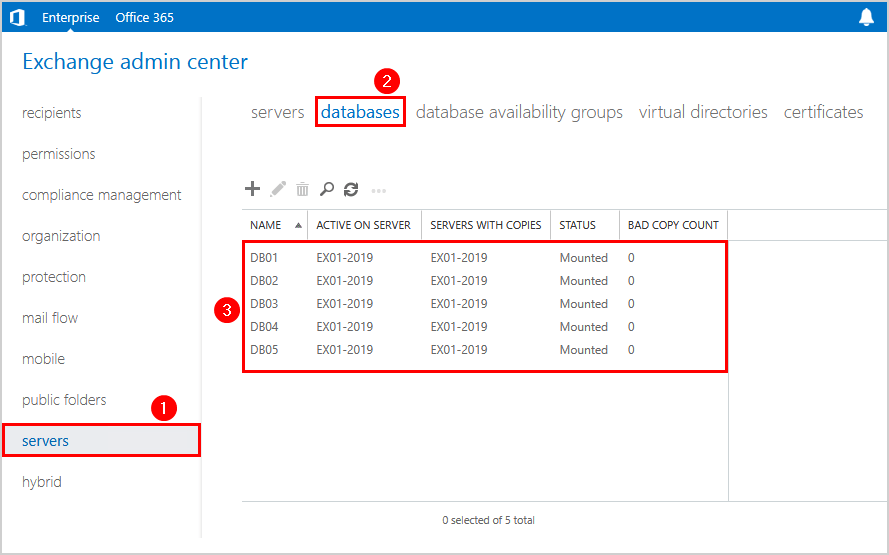Go to virtual directories tab
The height and width of the screenshot is (555, 889).
click(703, 112)
